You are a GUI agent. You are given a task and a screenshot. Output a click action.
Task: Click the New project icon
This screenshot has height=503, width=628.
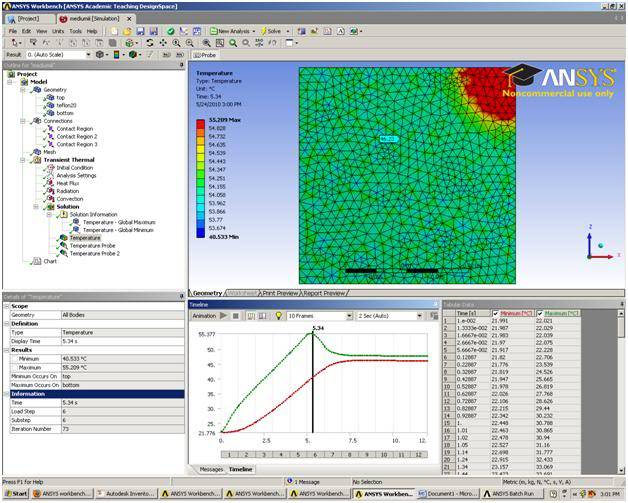[115, 31]
